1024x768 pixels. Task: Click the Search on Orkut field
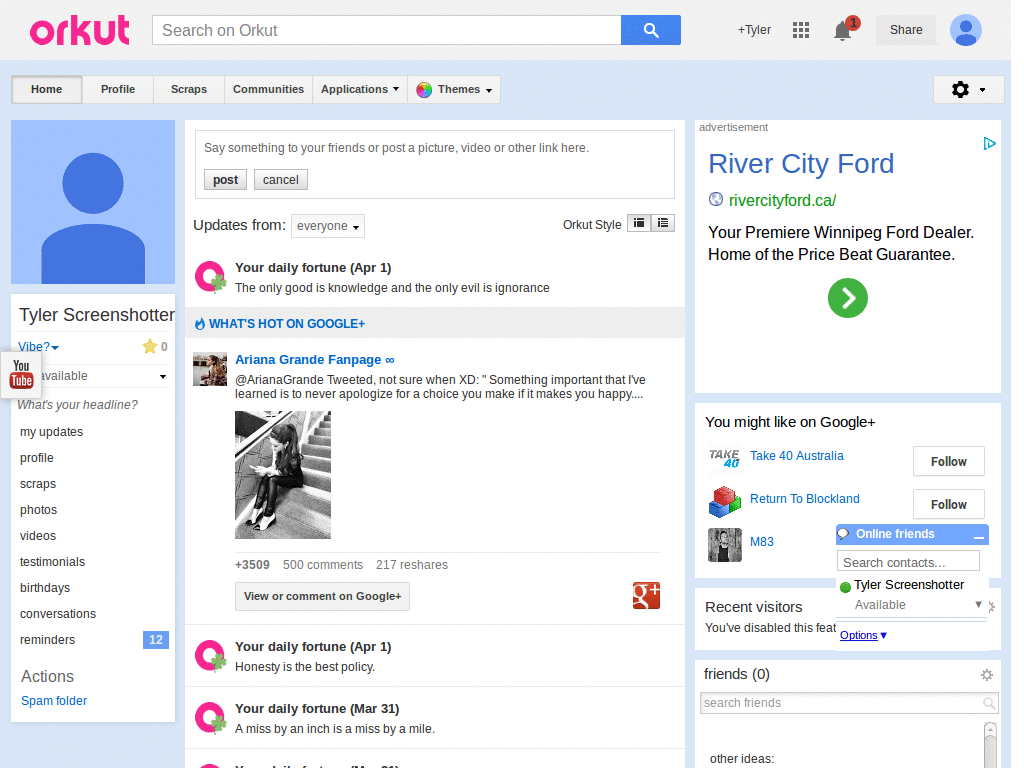[x=387, y=30]
